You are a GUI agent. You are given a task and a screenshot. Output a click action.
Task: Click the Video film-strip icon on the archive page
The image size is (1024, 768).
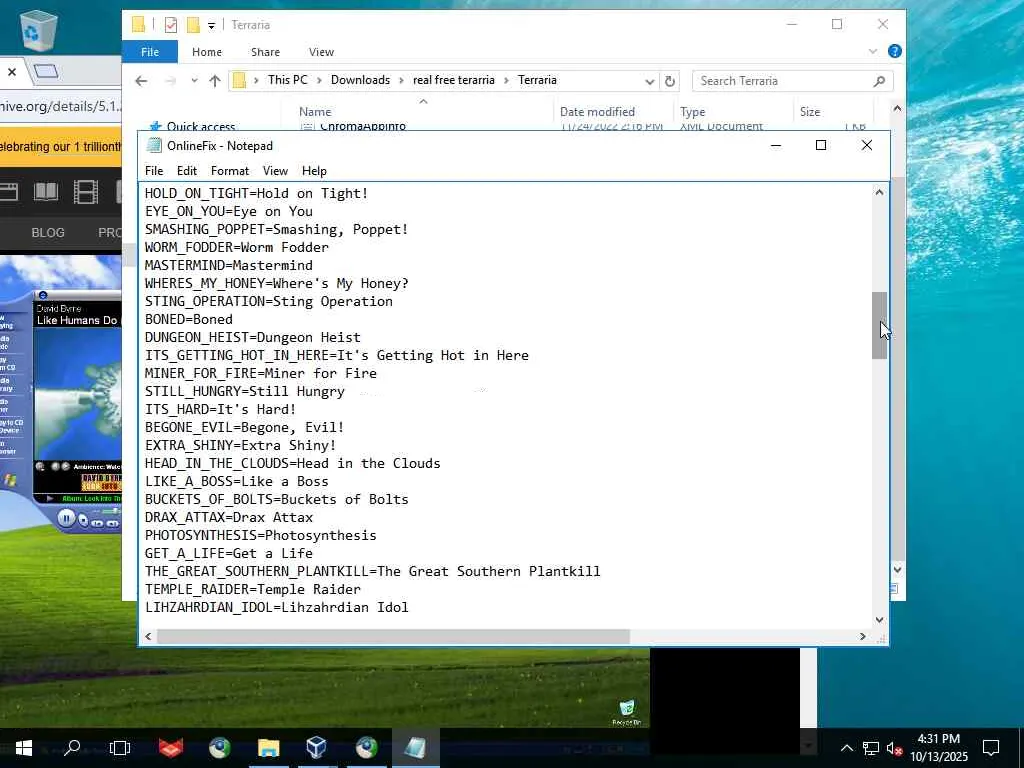[86, 192]
